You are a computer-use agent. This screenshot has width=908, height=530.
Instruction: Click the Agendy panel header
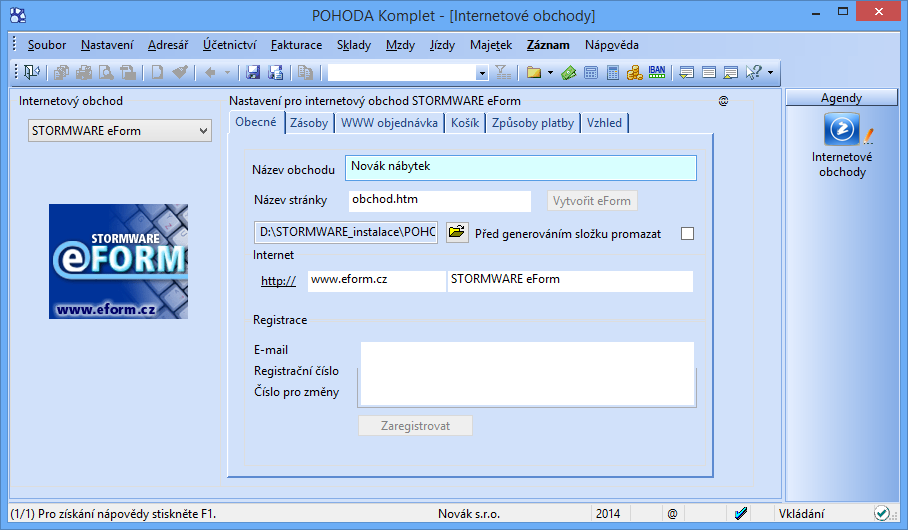tap(841, 98)
